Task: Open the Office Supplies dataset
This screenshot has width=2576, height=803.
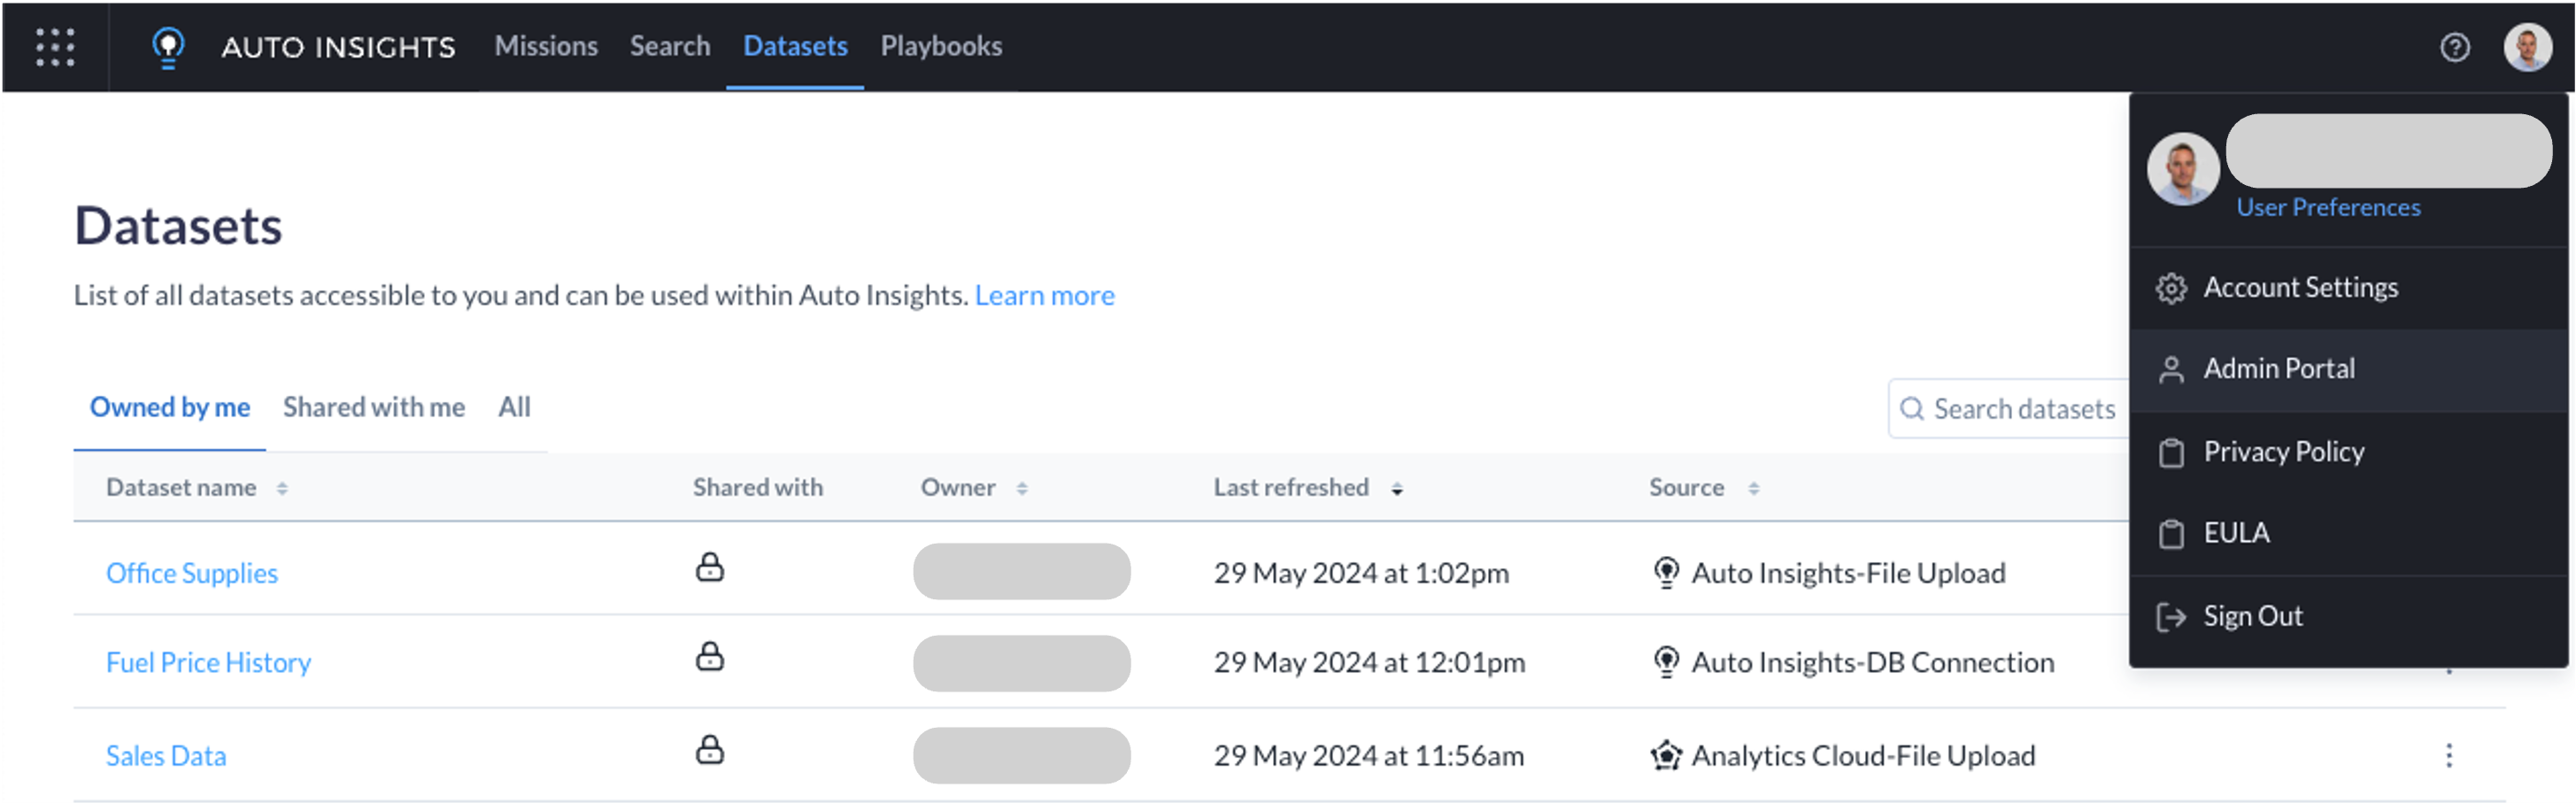Action: coord(192,573)
